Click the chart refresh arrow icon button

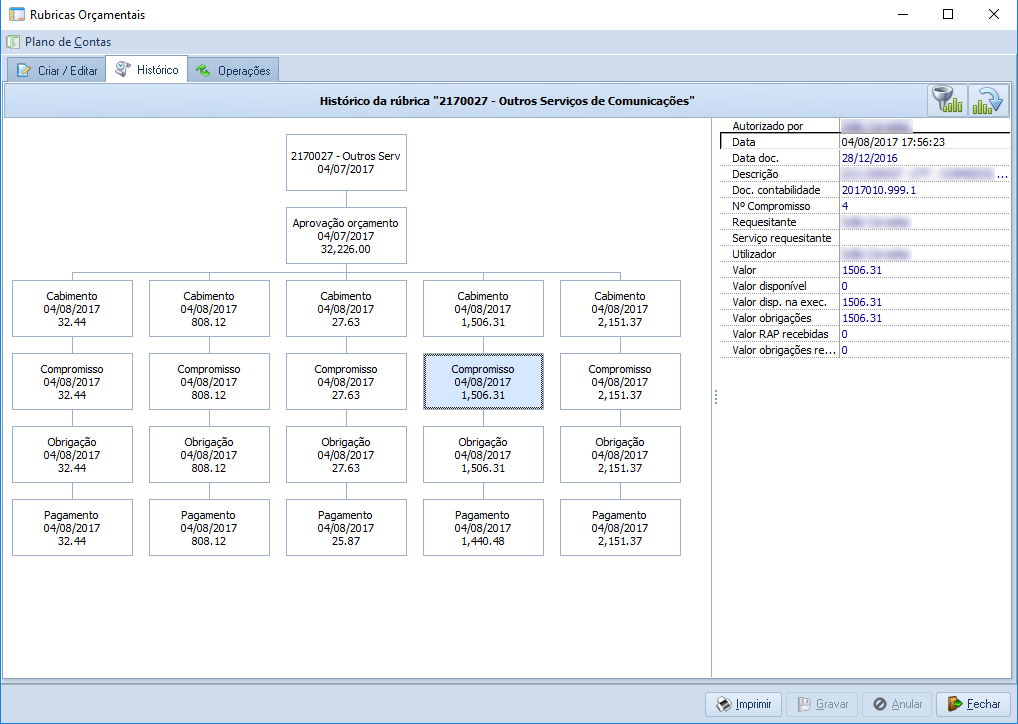[x=987, y=101]
